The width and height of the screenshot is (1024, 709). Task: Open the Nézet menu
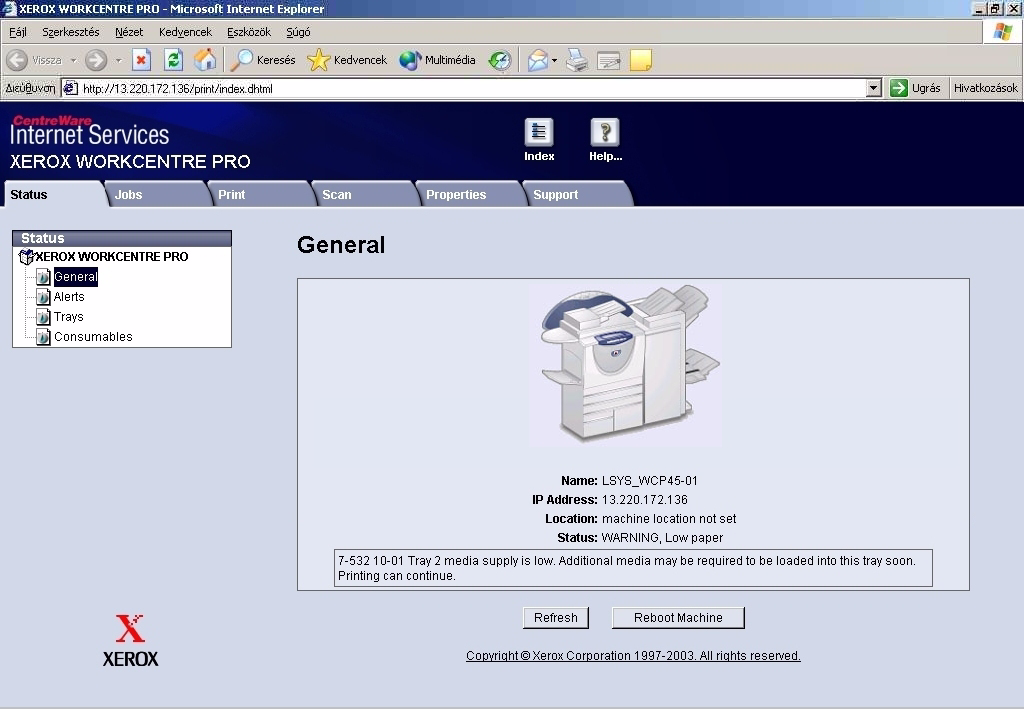[x=129, y=32]
